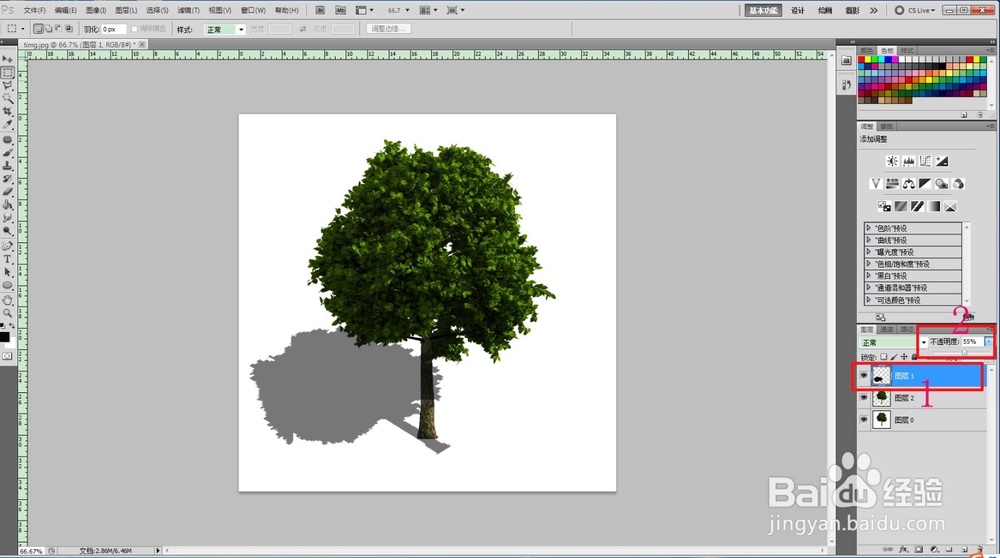This screenshot has width=1000, height=558.
Task: Toggle visibility of 图层 2
Action: (x=864, y=398)
